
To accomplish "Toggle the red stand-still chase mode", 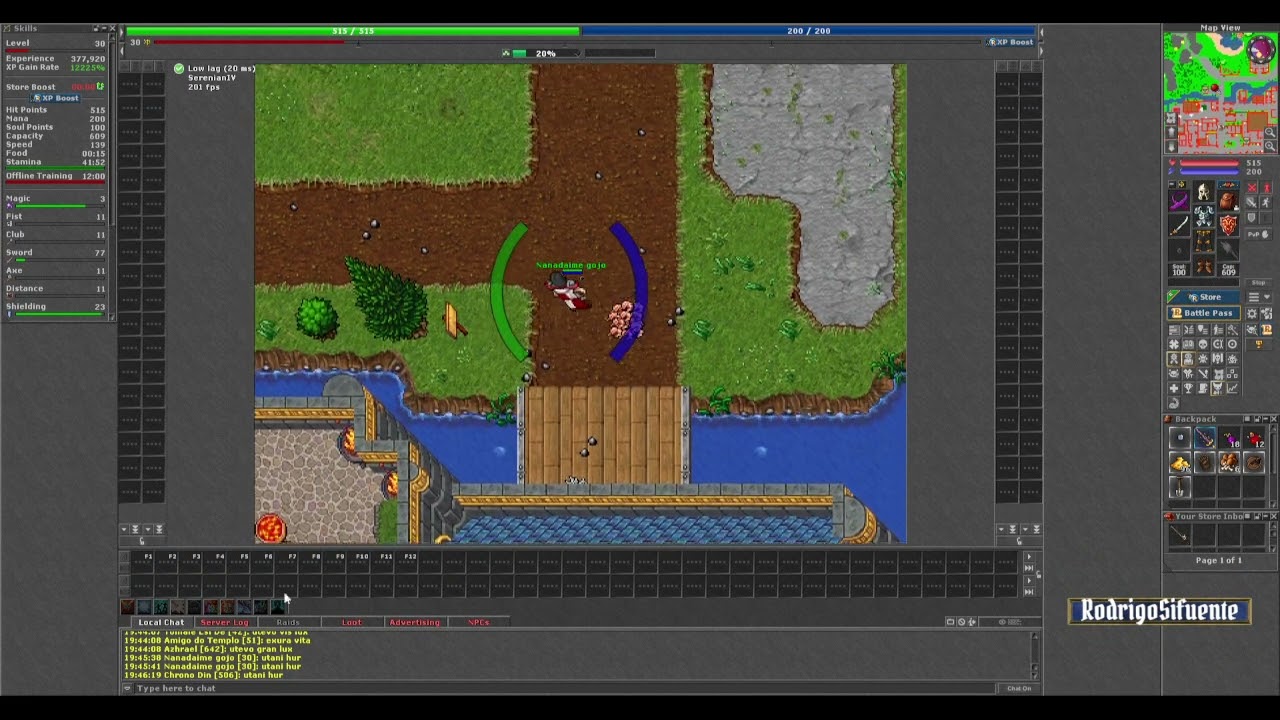I will point(1266,187).
